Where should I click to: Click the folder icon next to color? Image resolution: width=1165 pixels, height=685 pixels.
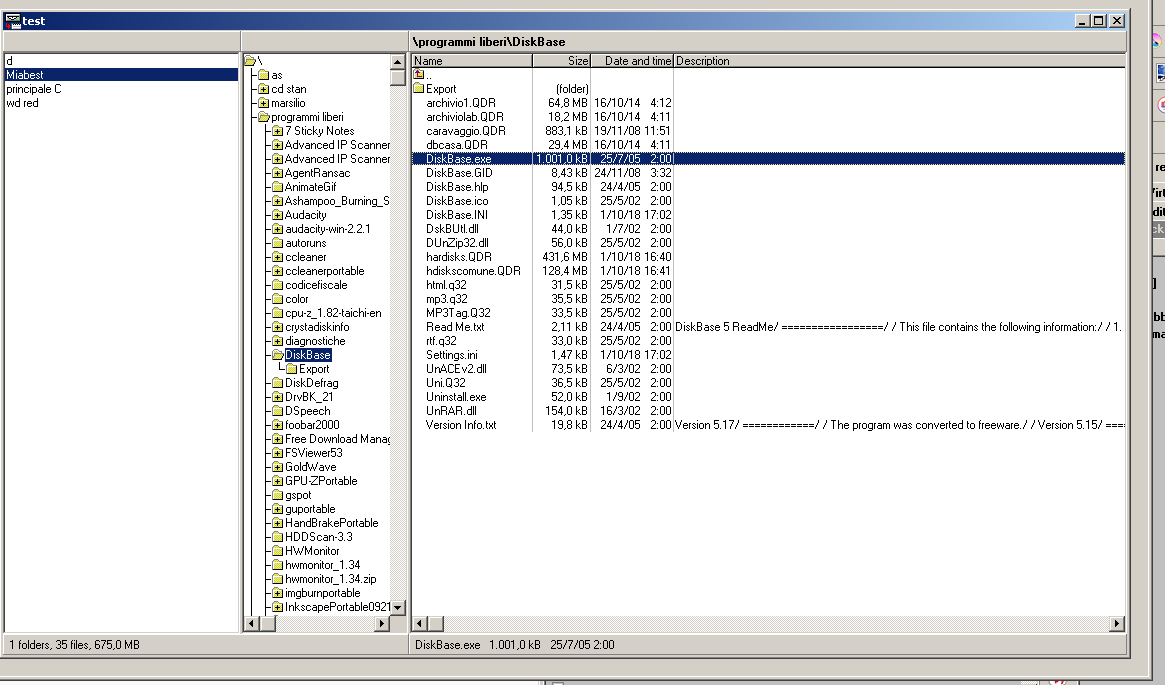278,299
